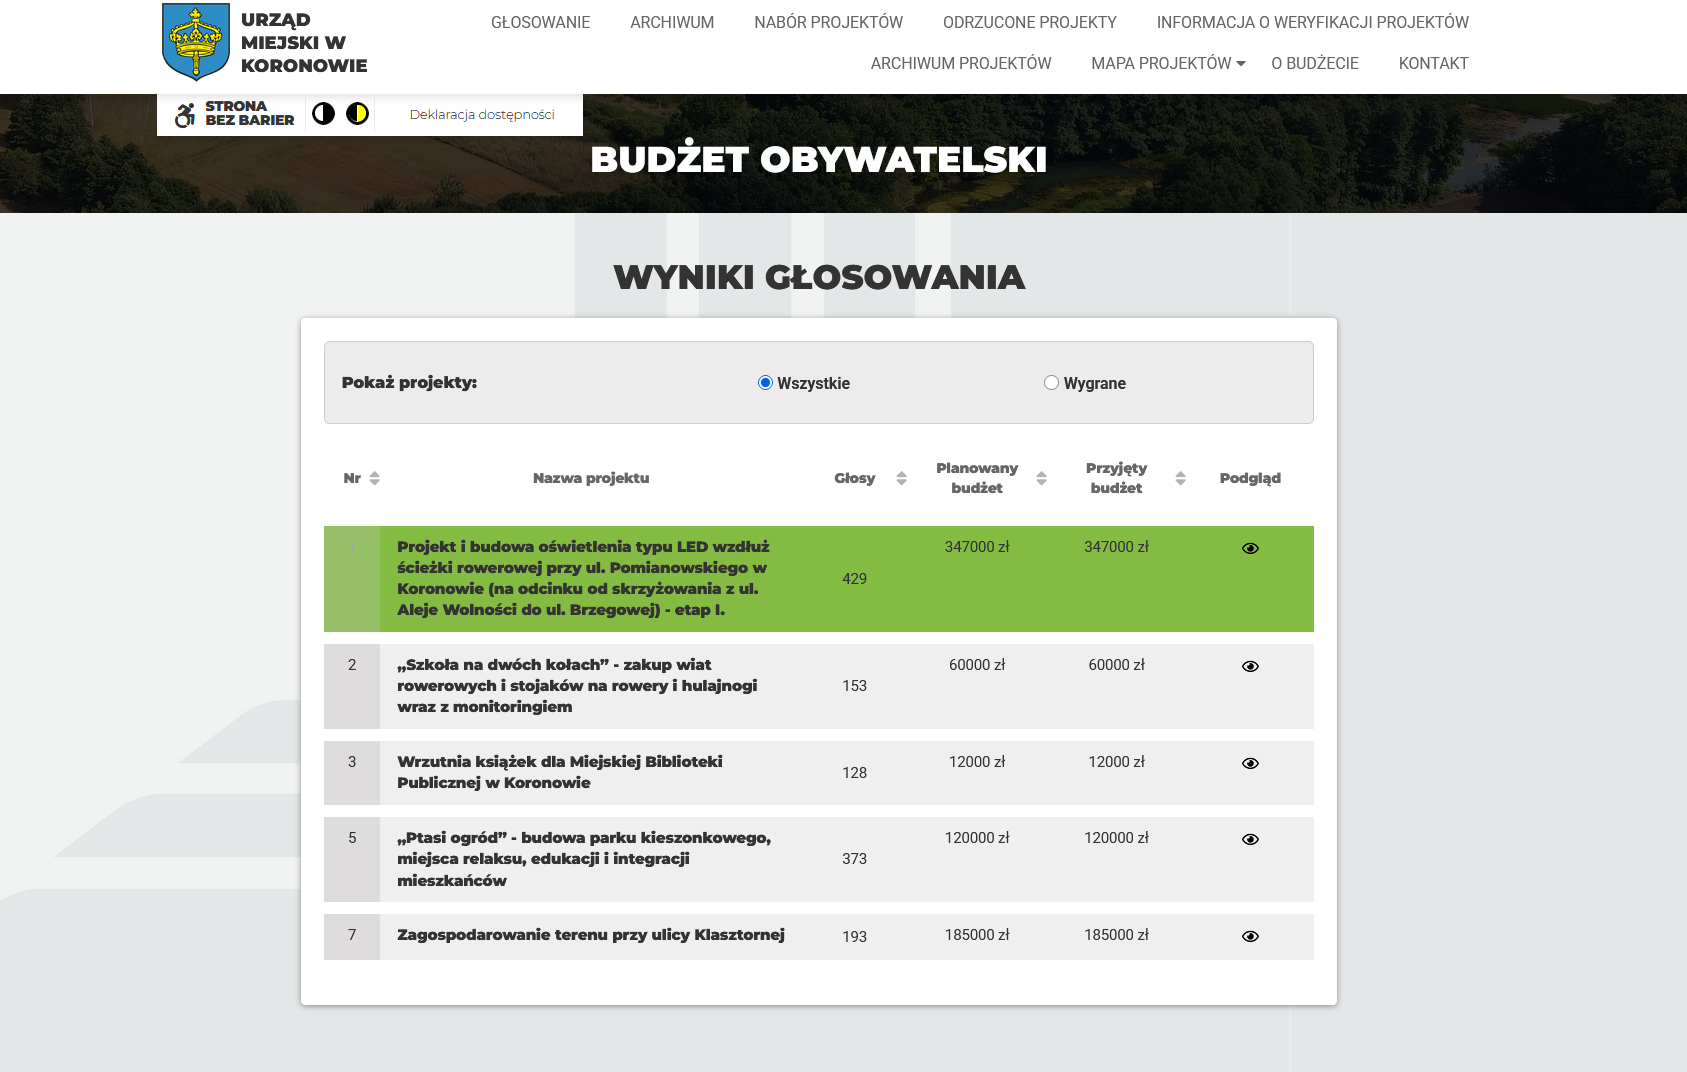Viewport: 1687px width, 1072px height.
Task: Open the Kontakt page link
Action: point(1433,64)
